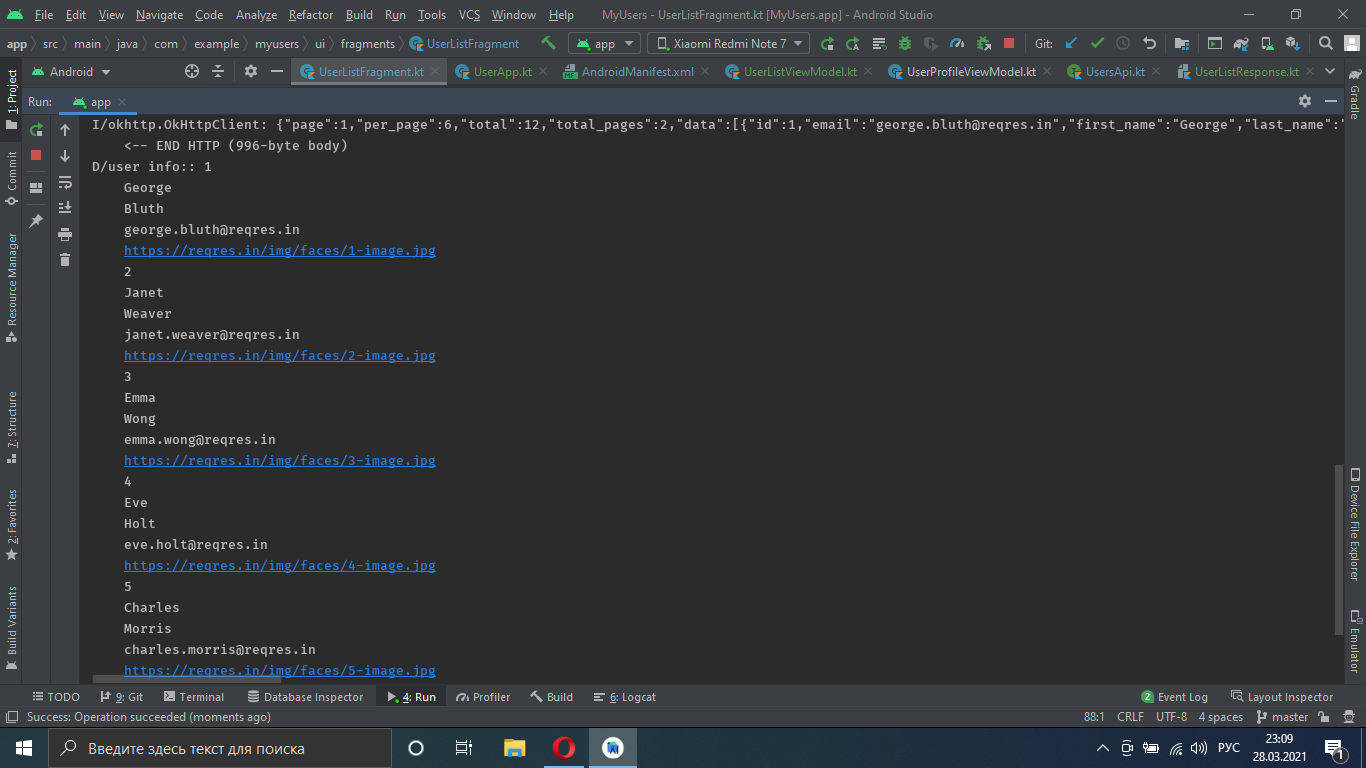
Task: Toggle soft-wrap in console
Action: 65,182
